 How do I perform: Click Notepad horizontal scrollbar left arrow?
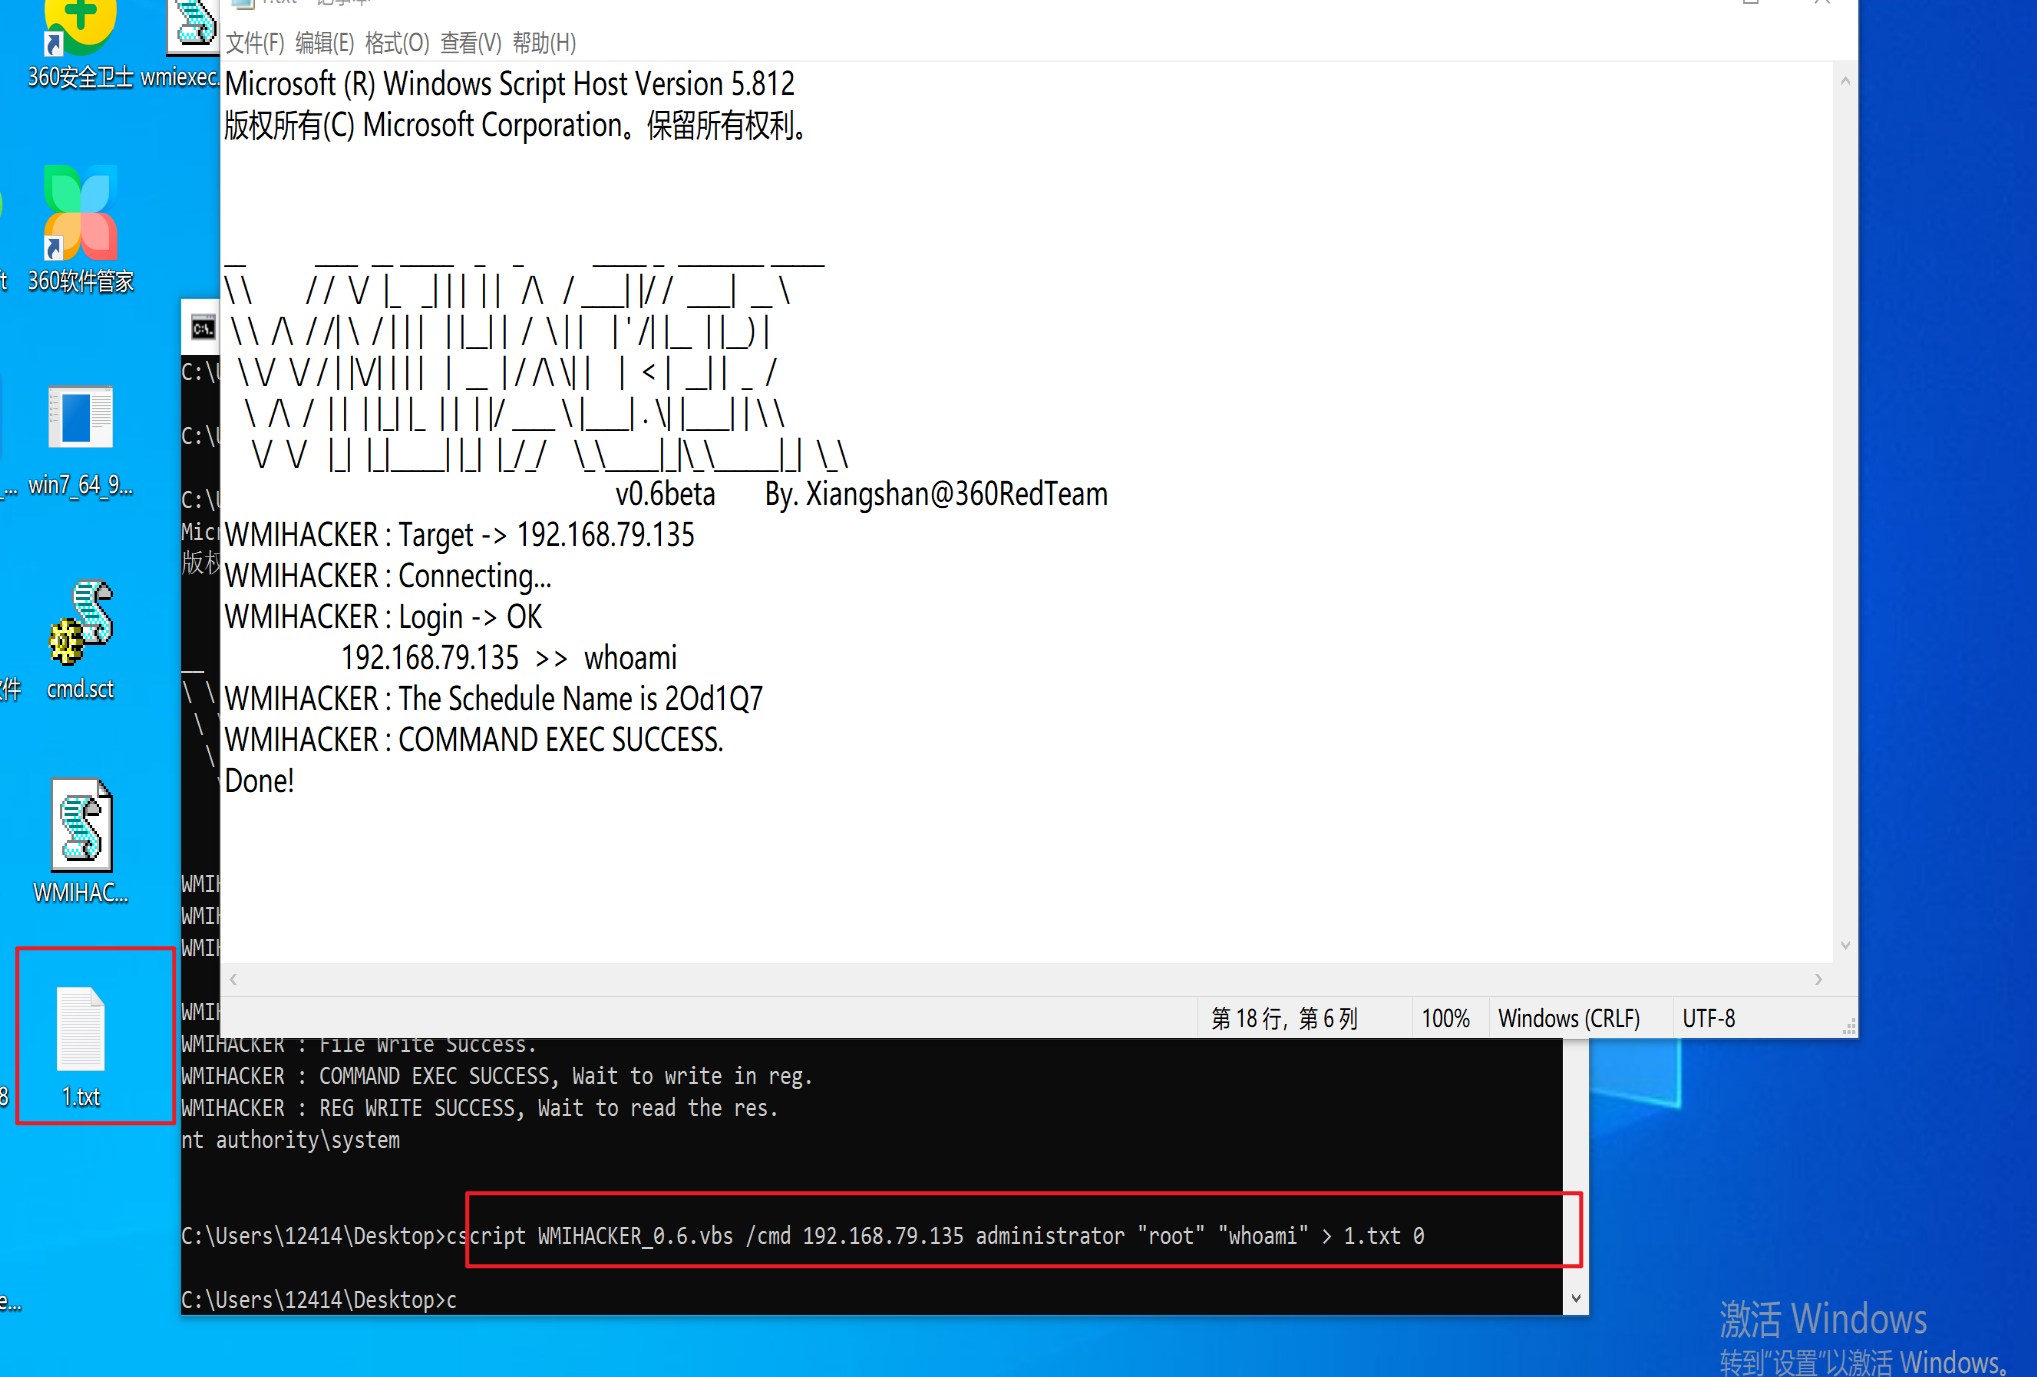[x=233, y=980]
